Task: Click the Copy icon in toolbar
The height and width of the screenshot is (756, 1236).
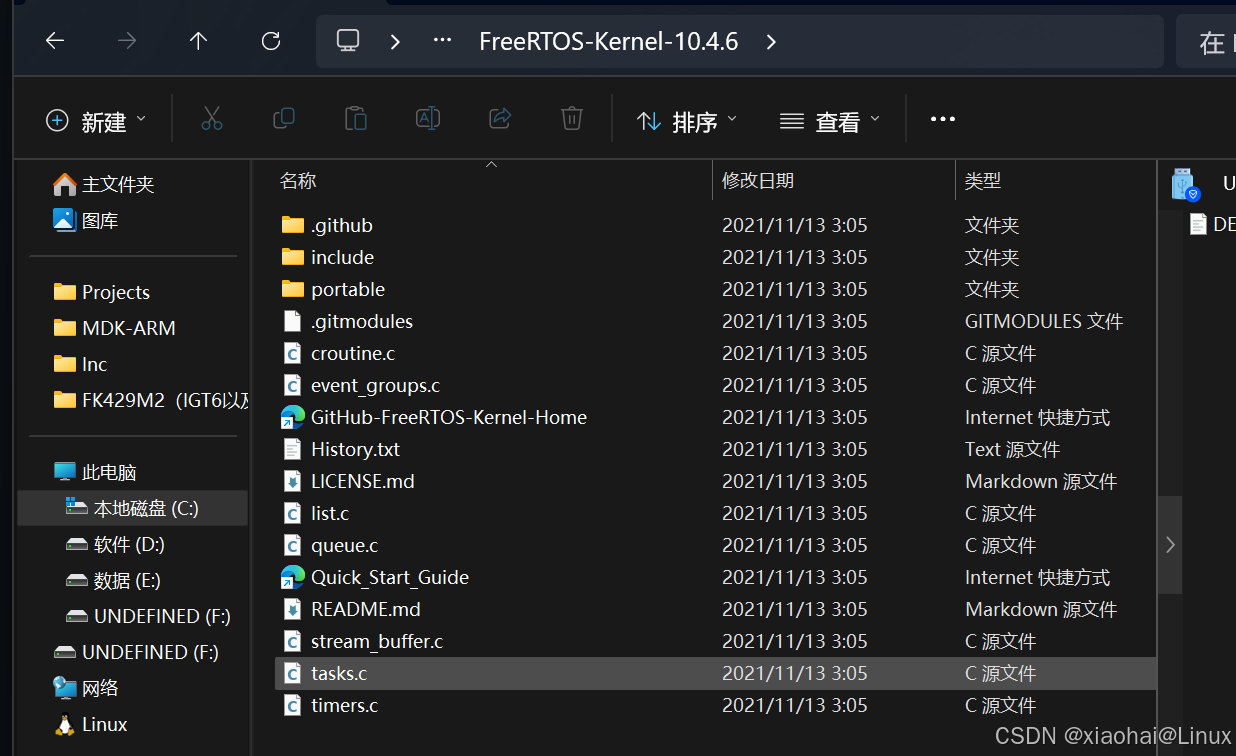Action: point(283,119)
